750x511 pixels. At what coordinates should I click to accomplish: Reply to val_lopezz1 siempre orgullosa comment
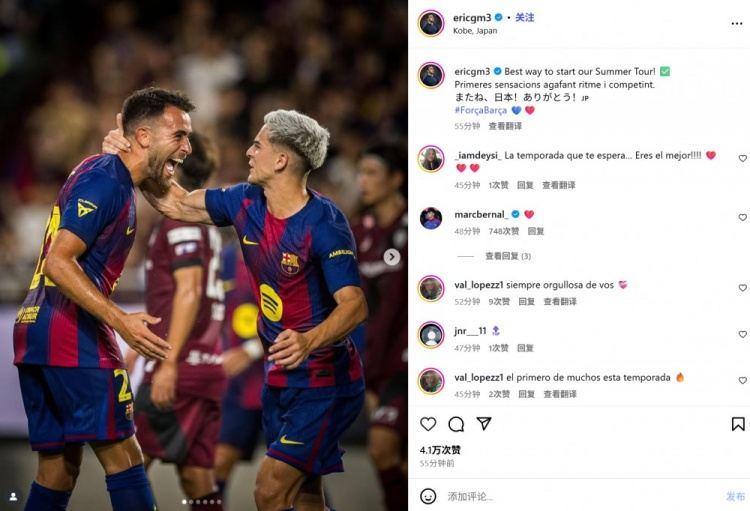(x=526, y=301)
